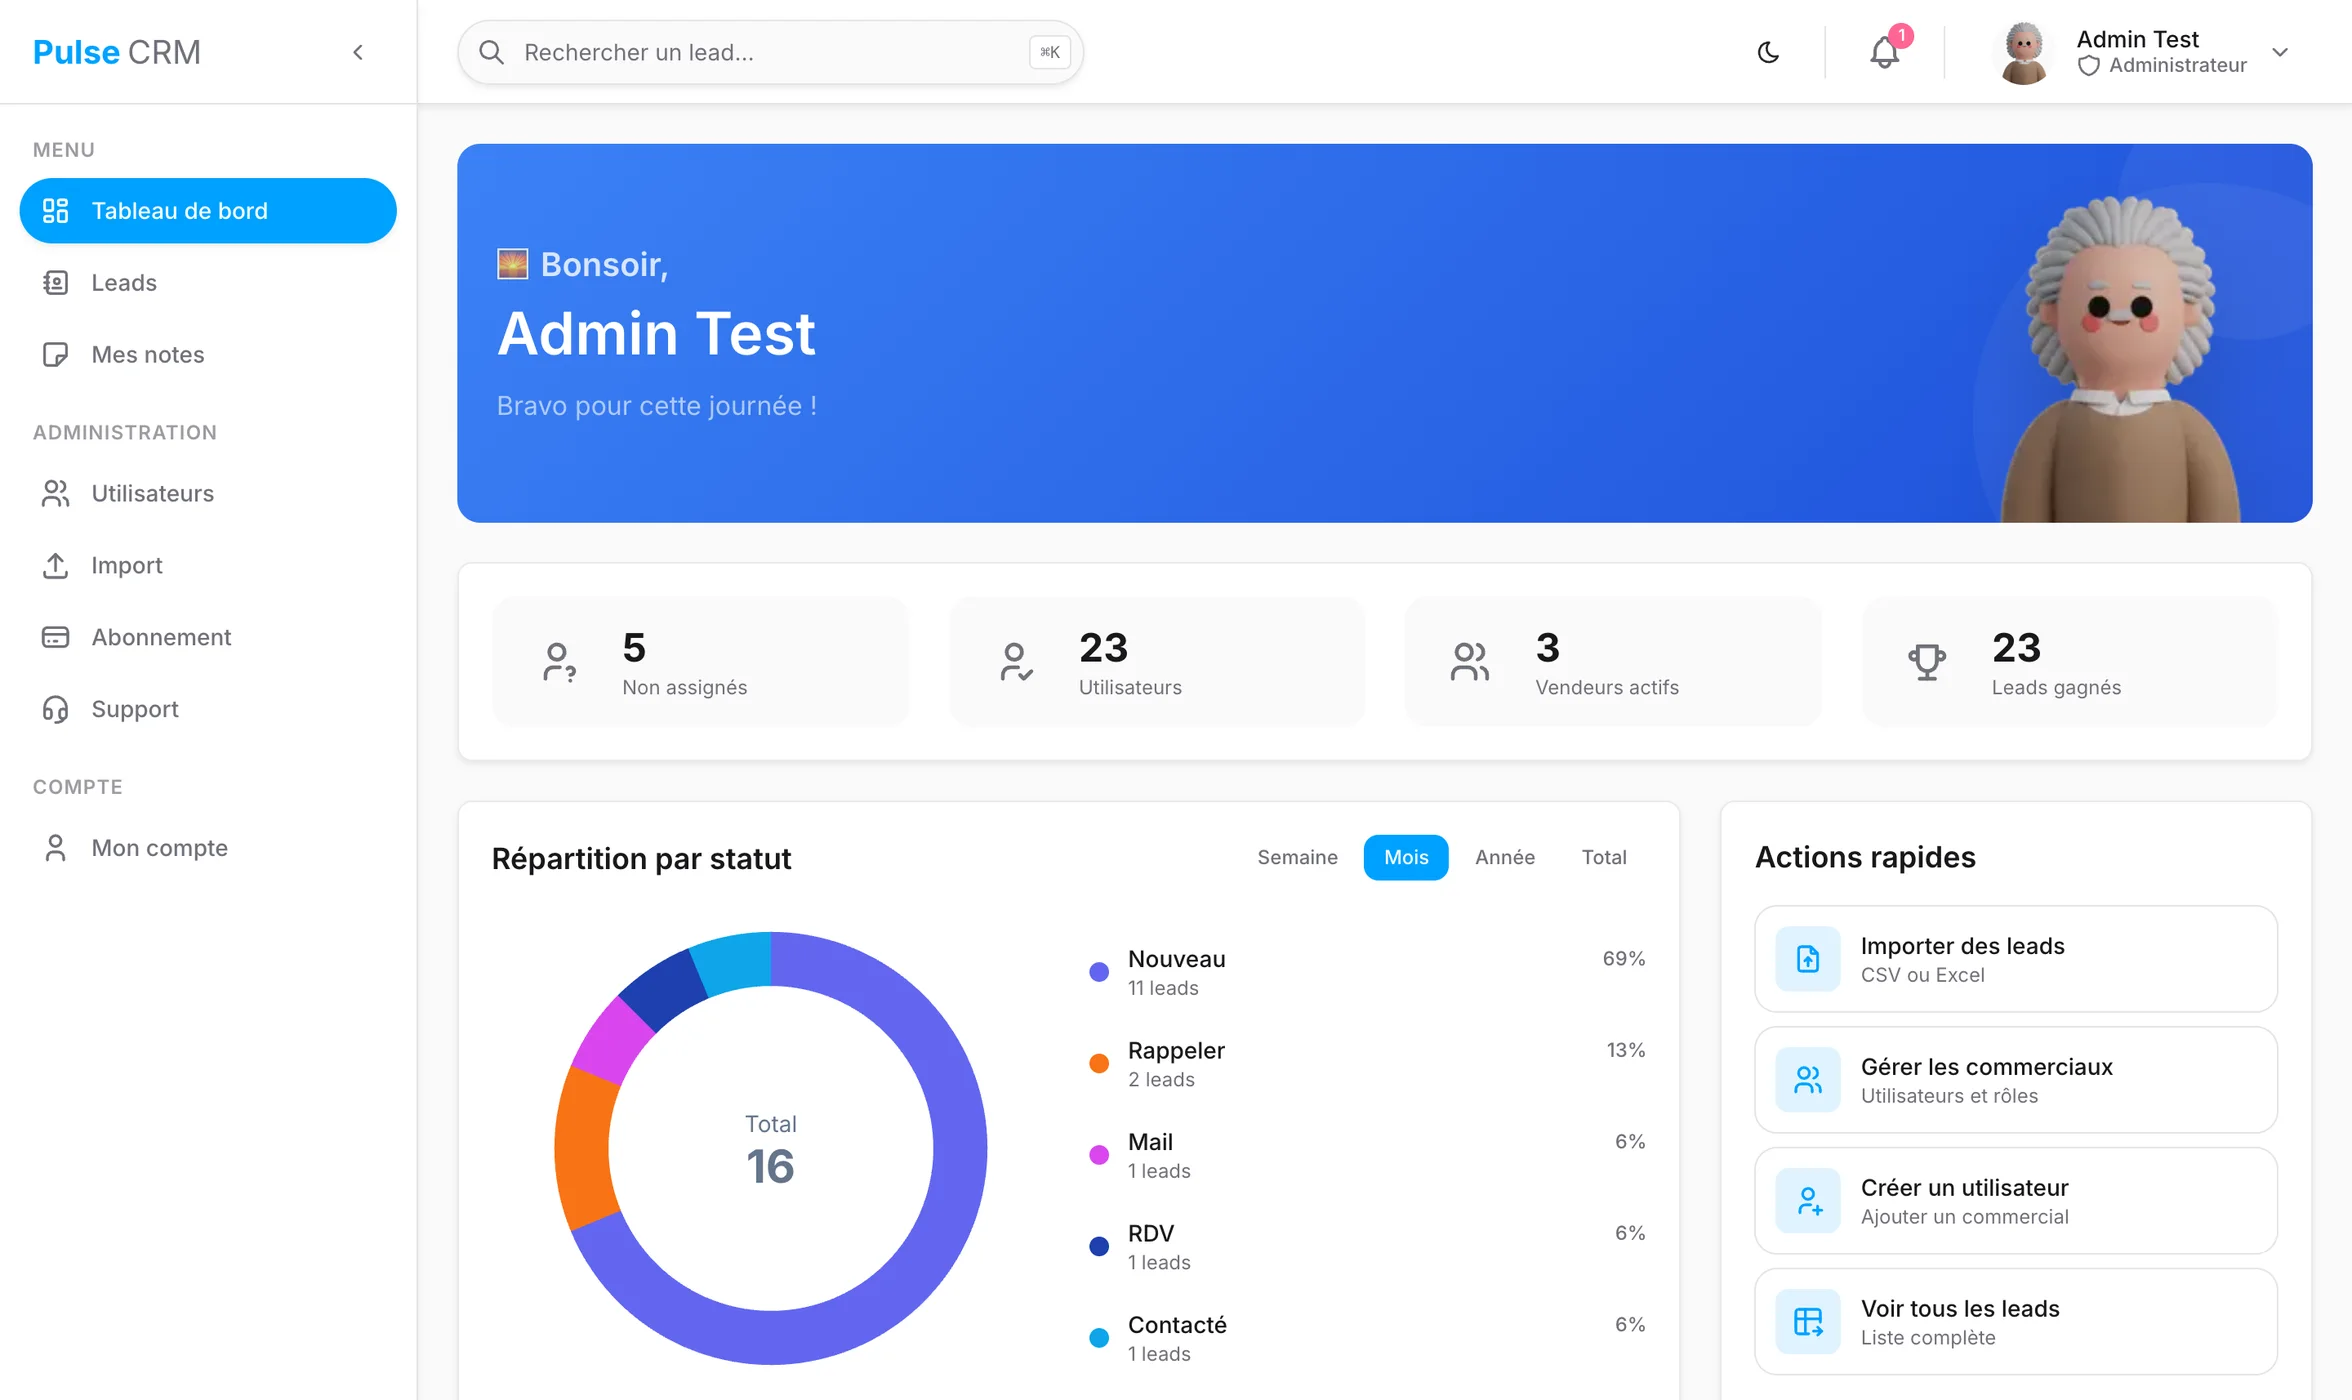Screen dimensions: 2352x1400
Task: Select the Total period tab
Action: (1604, 858)
